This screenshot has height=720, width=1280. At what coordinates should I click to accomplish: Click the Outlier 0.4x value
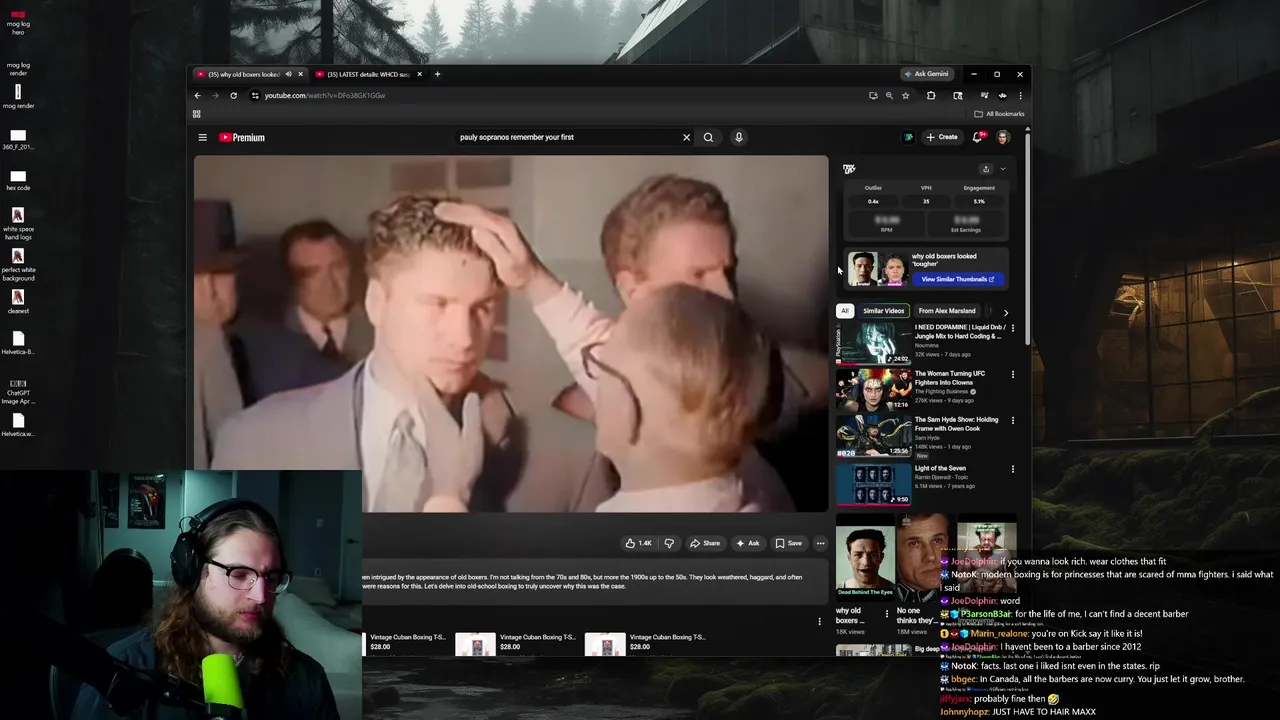pyautogui.click(x=873, y=201)
